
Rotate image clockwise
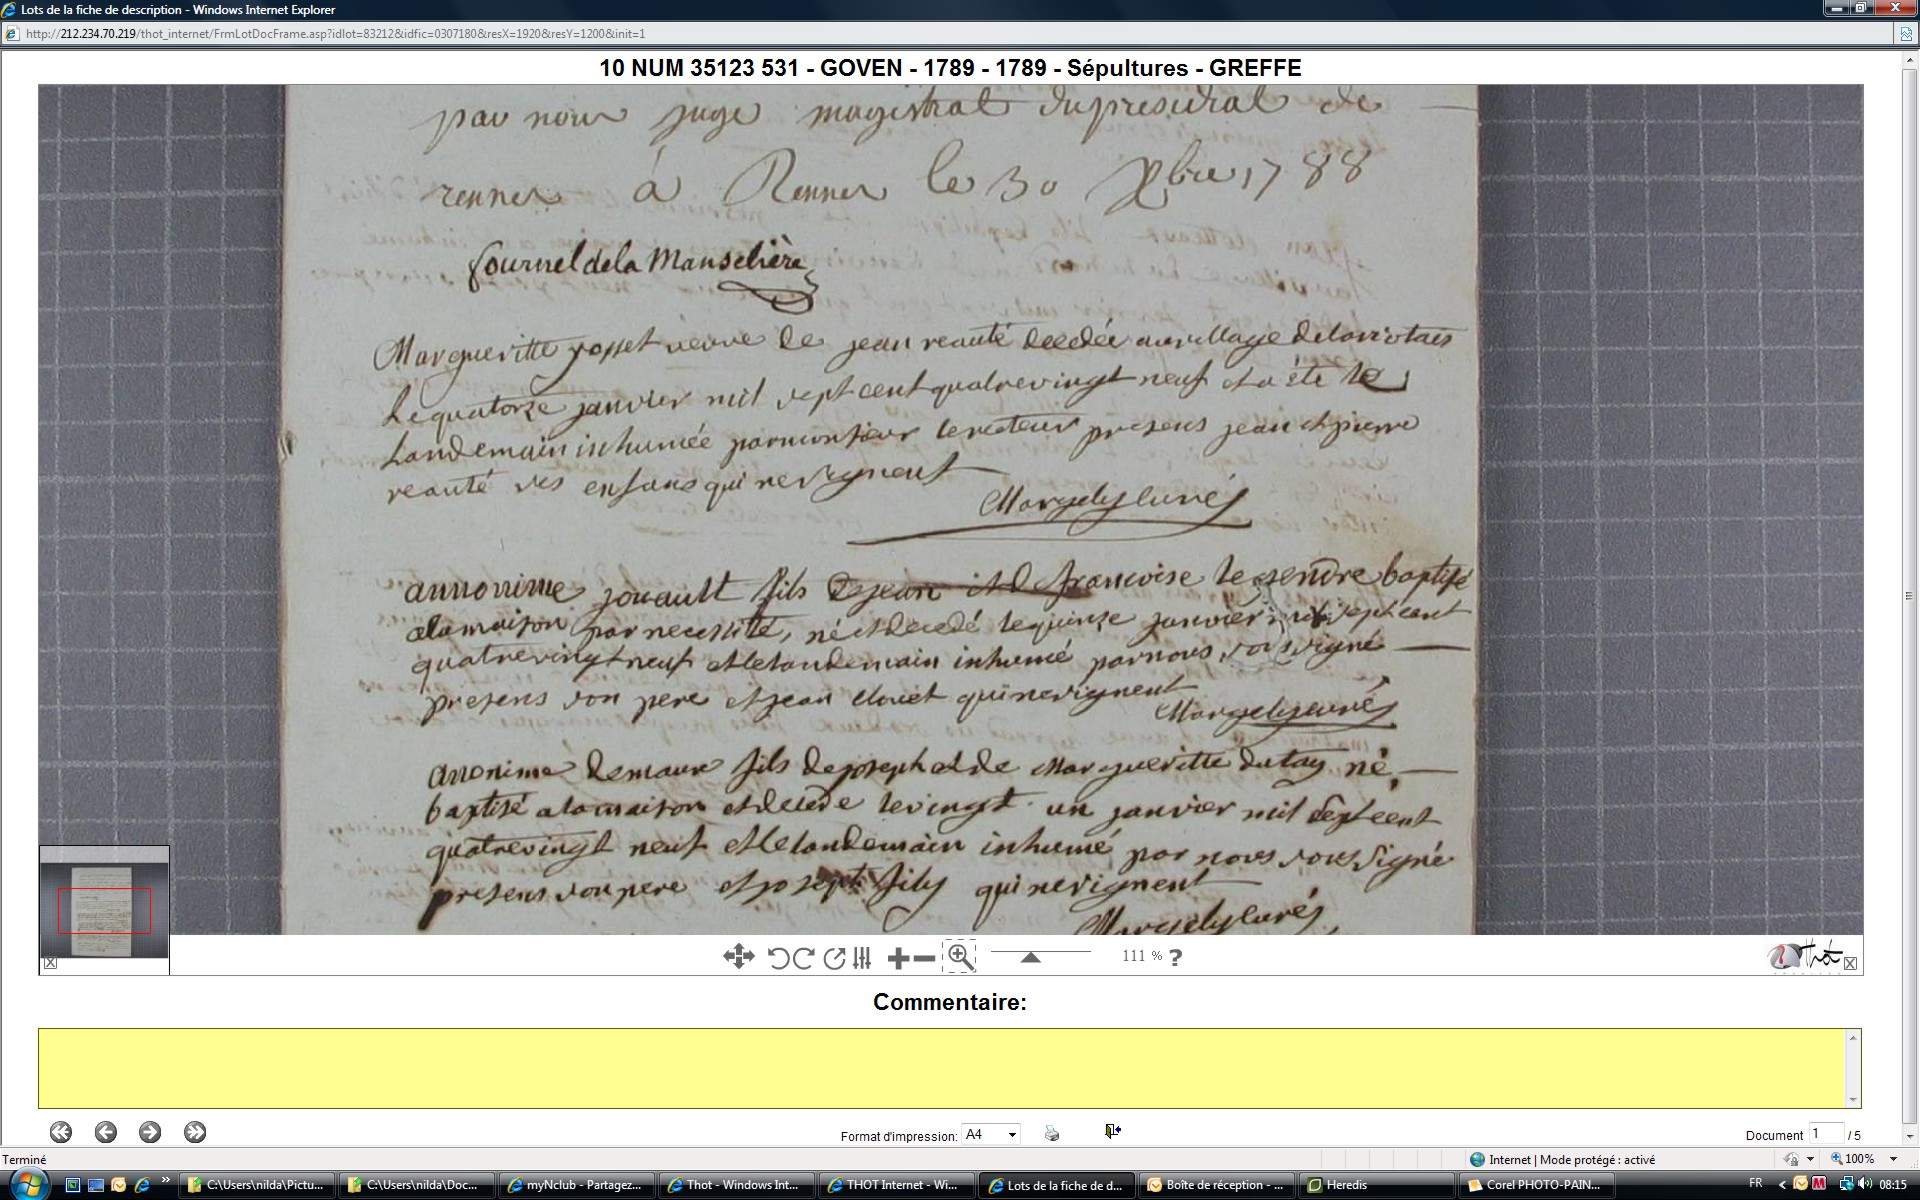click(x=803, y=958)
